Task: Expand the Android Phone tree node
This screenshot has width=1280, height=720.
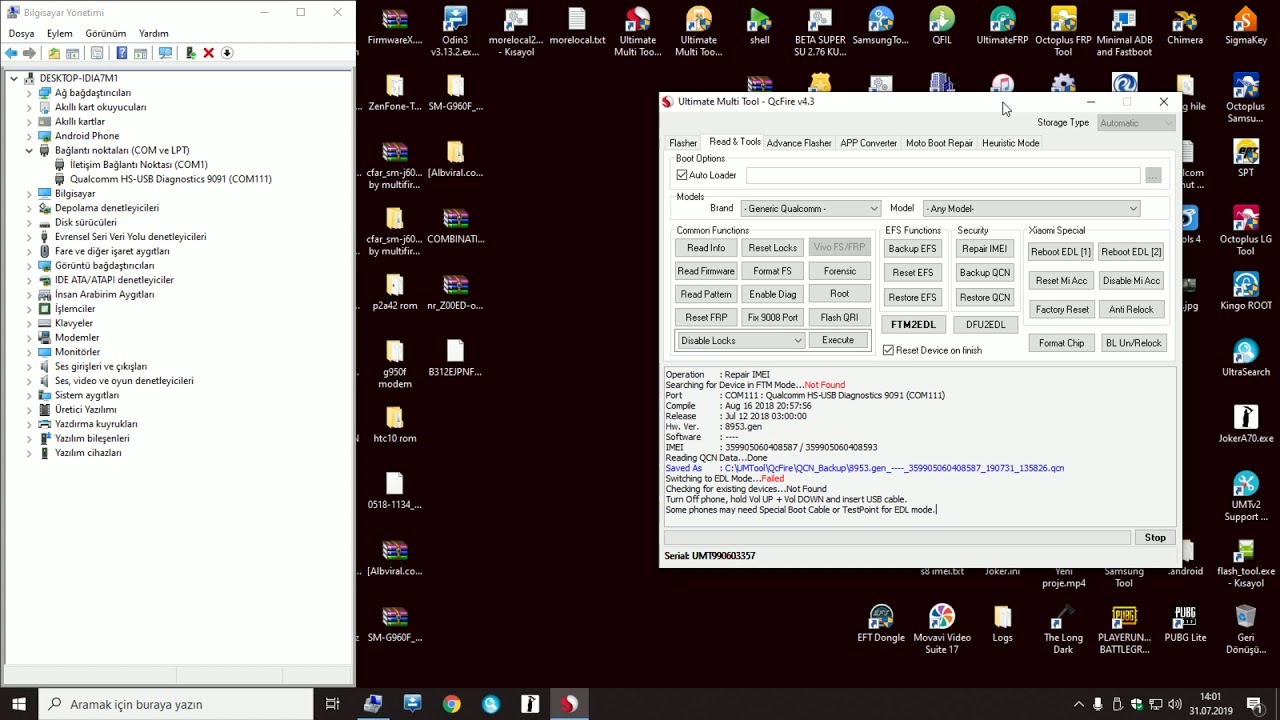Action: pos(30,136)
